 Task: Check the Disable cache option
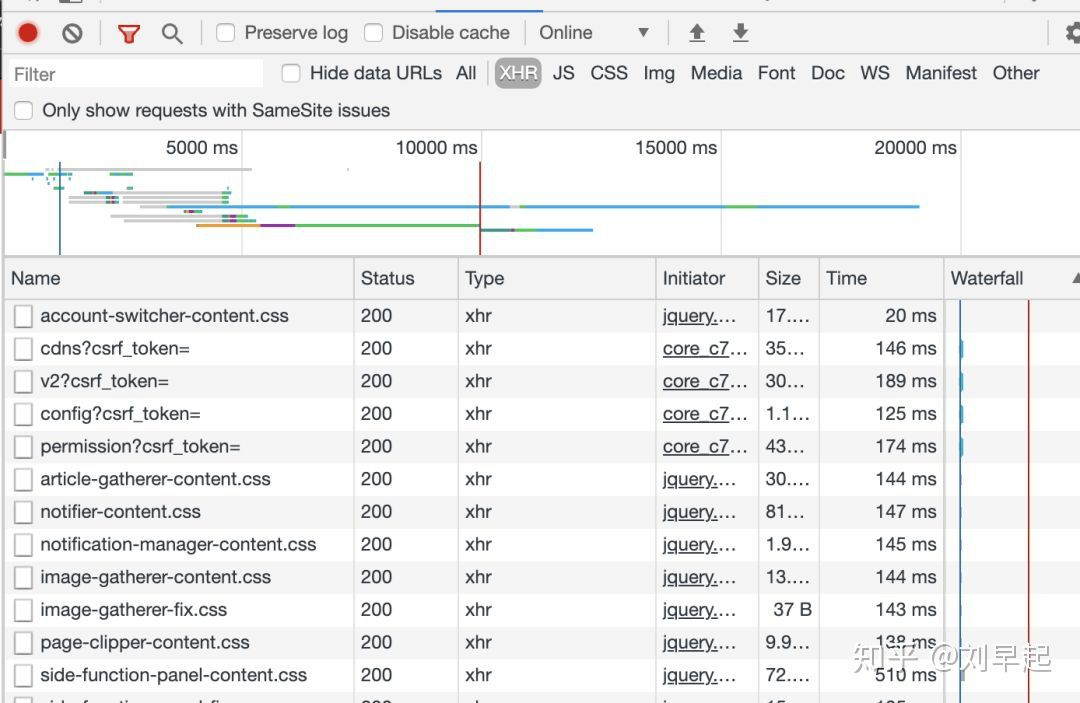pos(374,33)
